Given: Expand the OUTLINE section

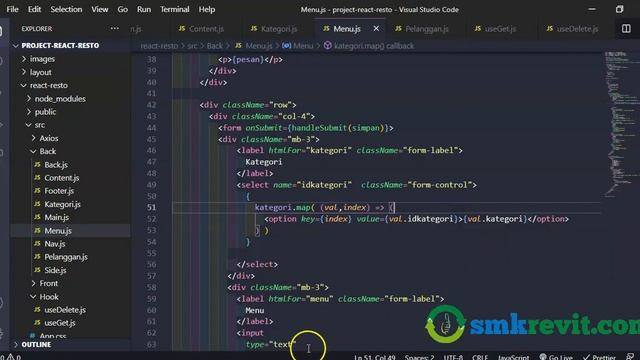Looking at the screenshot, I should (x=36, y=345).
